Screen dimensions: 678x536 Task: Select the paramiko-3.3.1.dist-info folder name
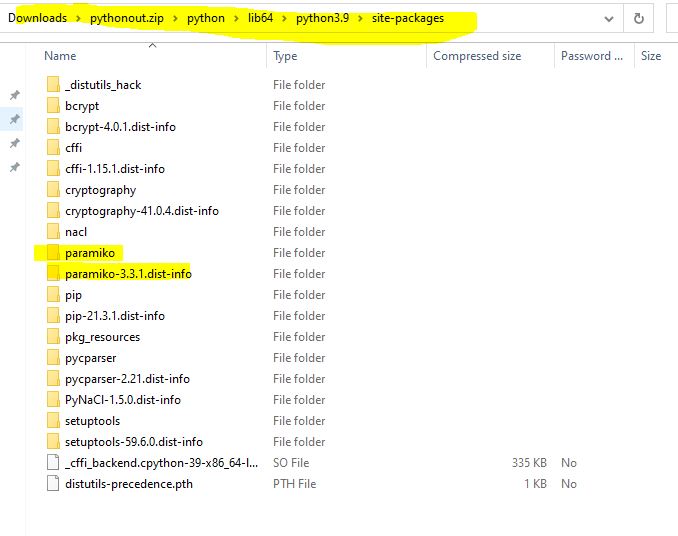(128, 274)
